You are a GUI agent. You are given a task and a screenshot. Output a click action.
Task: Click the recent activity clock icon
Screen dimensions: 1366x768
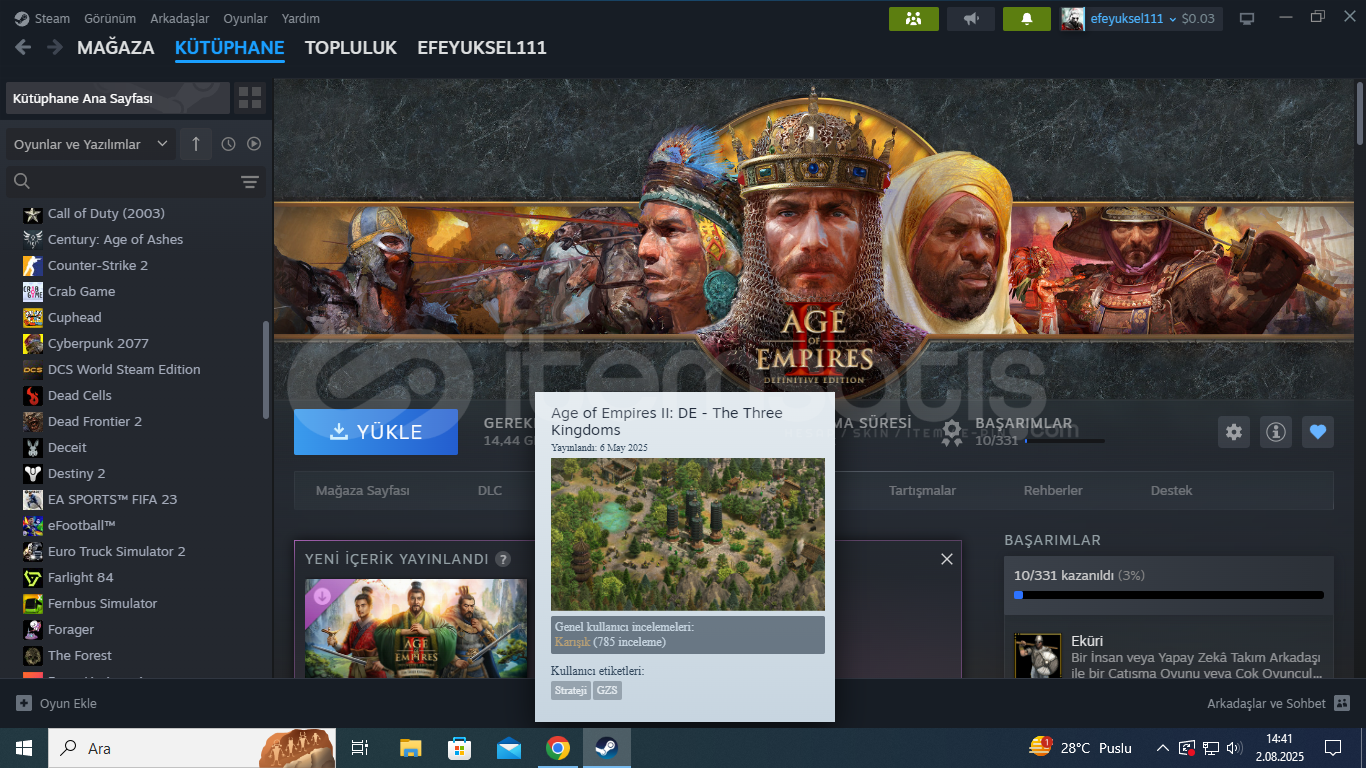228,144
